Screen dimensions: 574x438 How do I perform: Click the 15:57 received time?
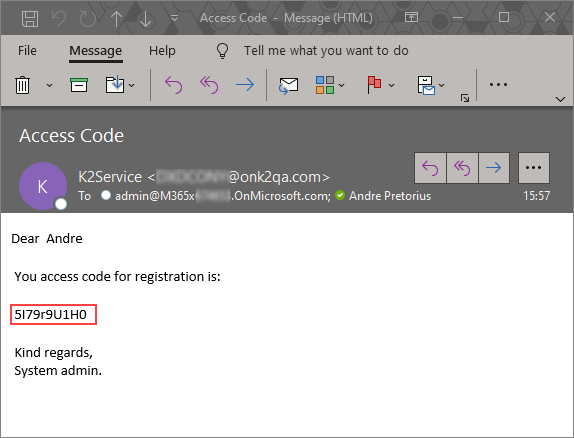click(x=536, y=196)
